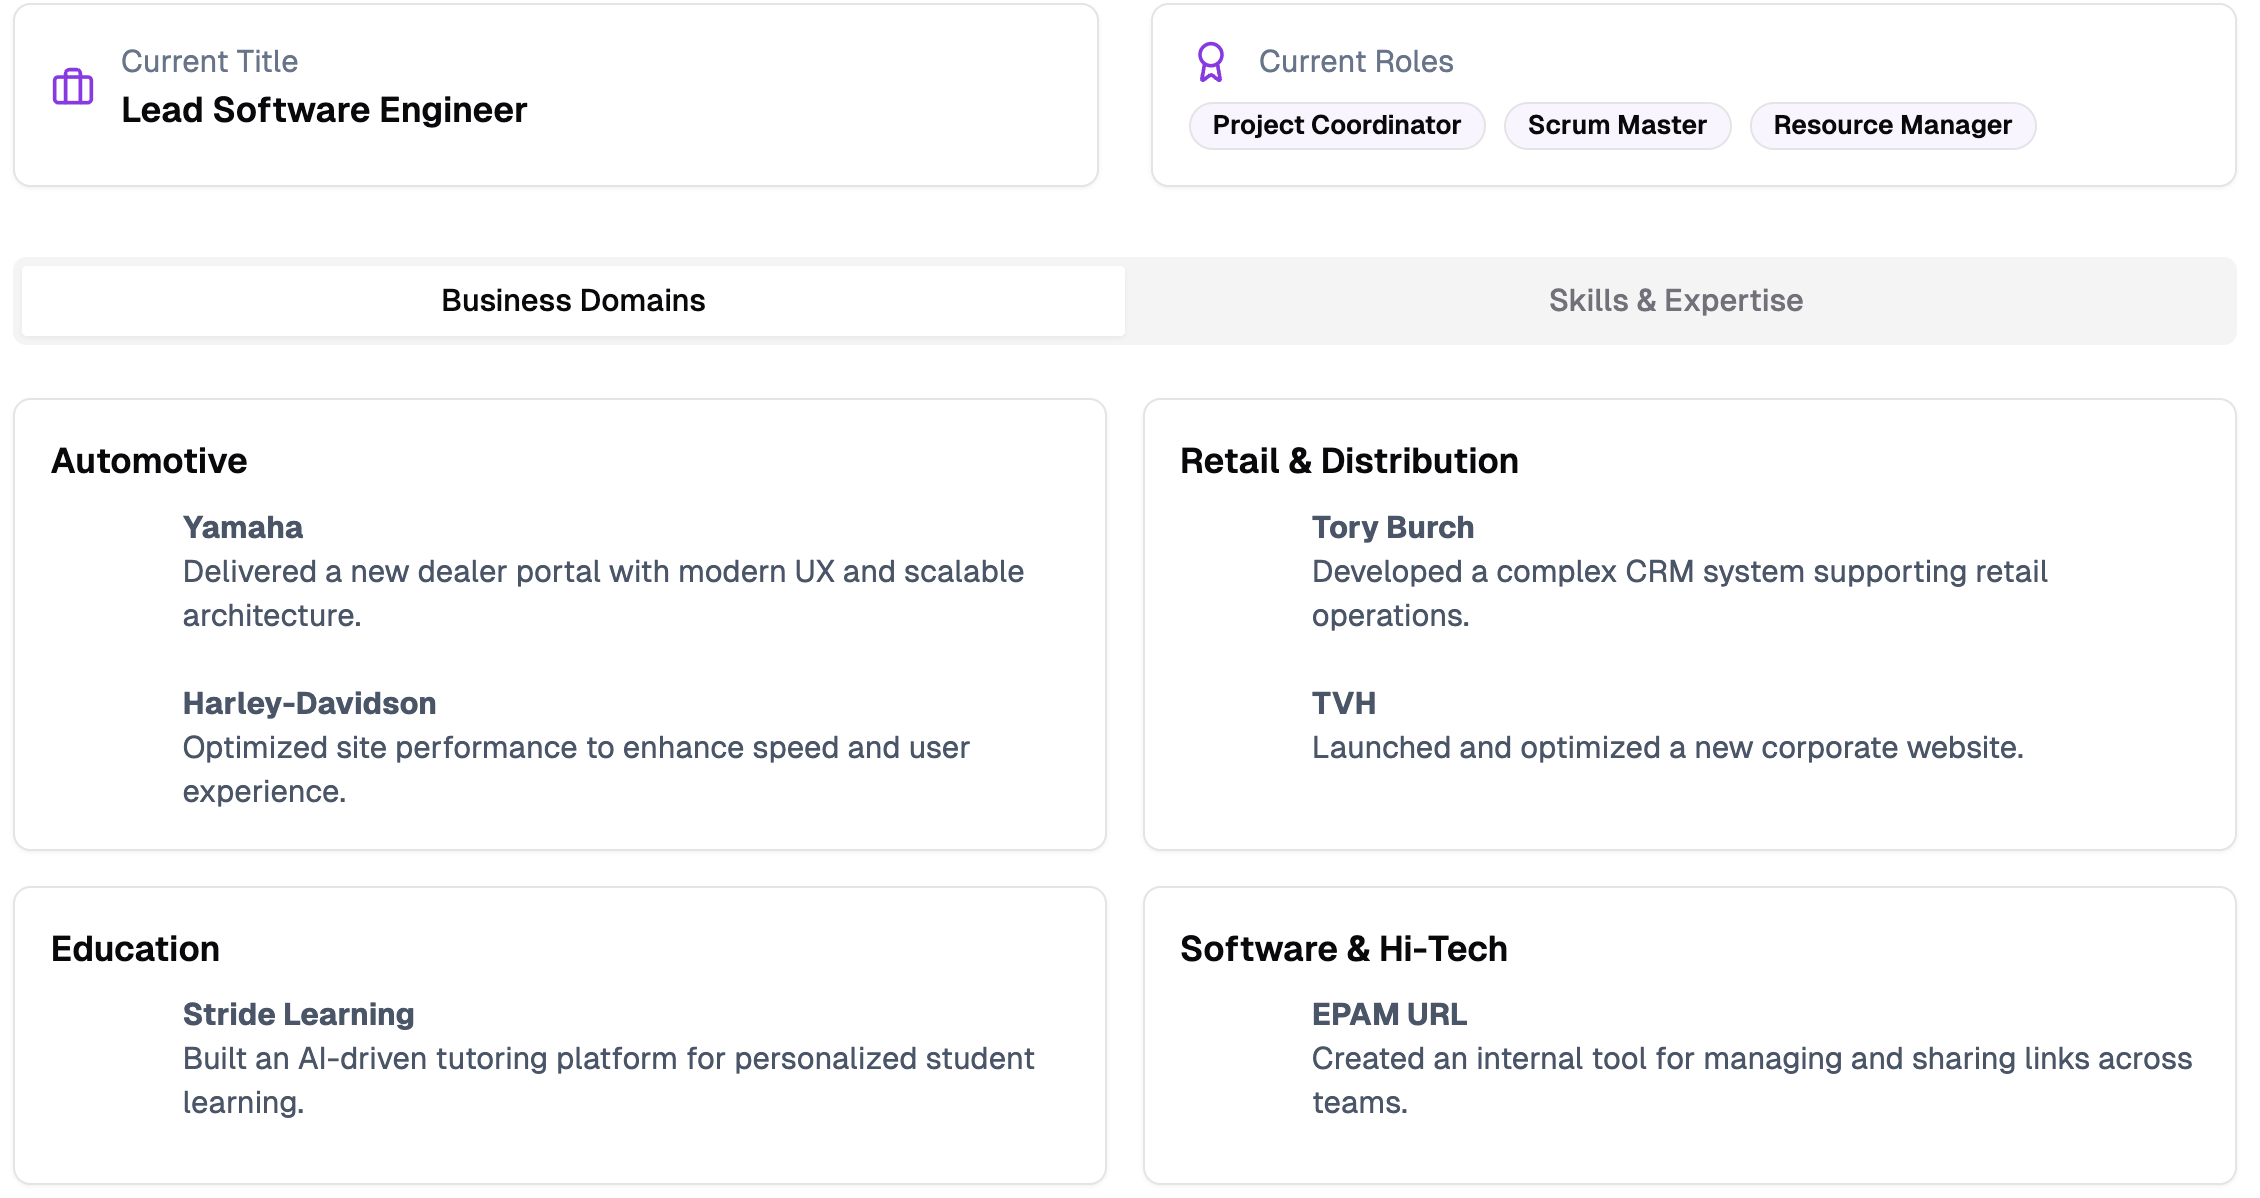Viewport: 2260px width, 1198px height.
Task: Open the Yamaha project entry
Action: [242, 527]
